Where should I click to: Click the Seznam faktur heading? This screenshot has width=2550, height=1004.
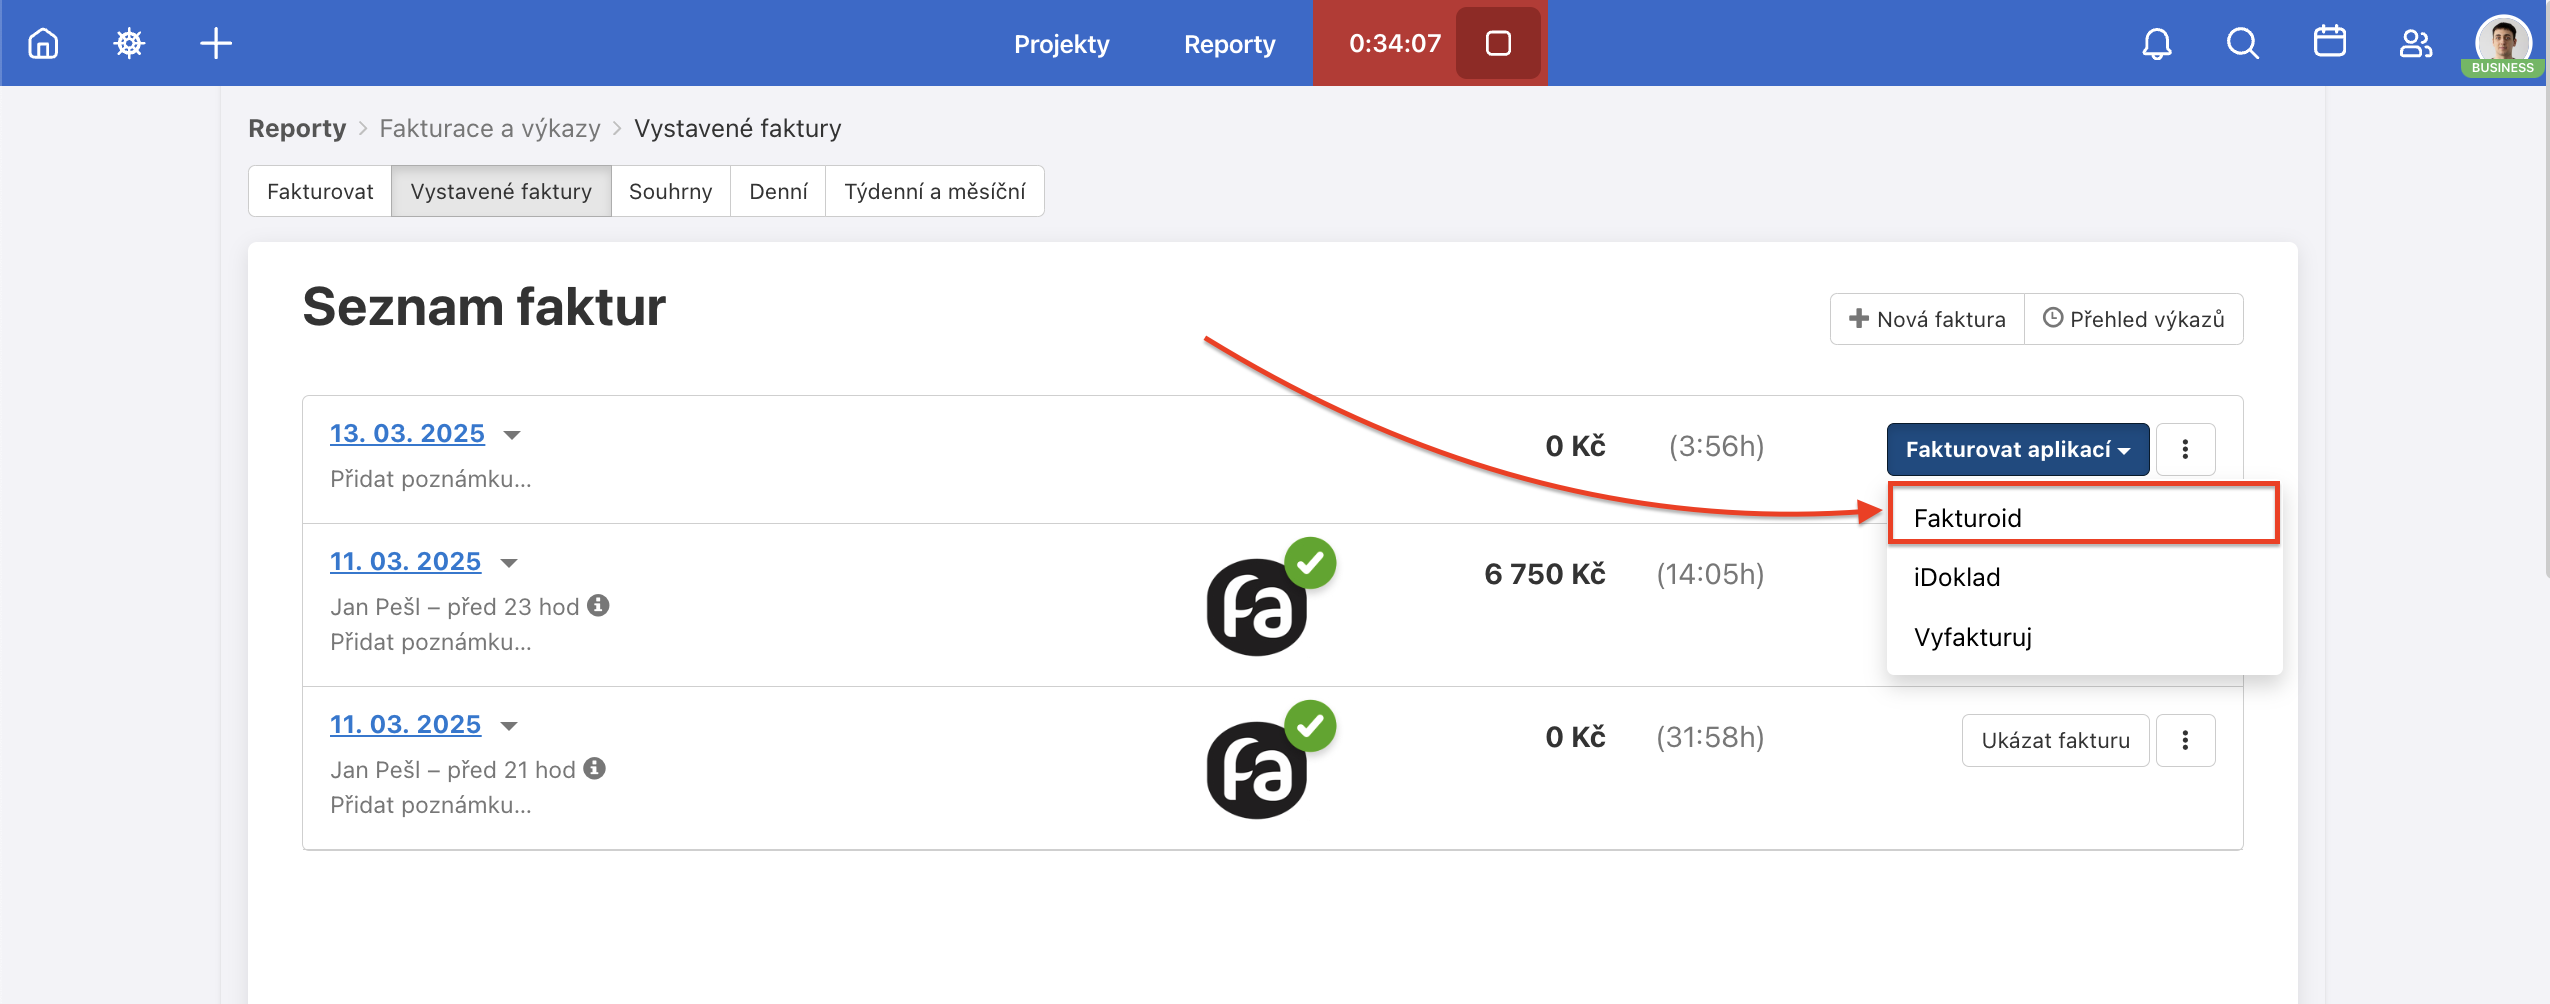(x=484, y=306)
